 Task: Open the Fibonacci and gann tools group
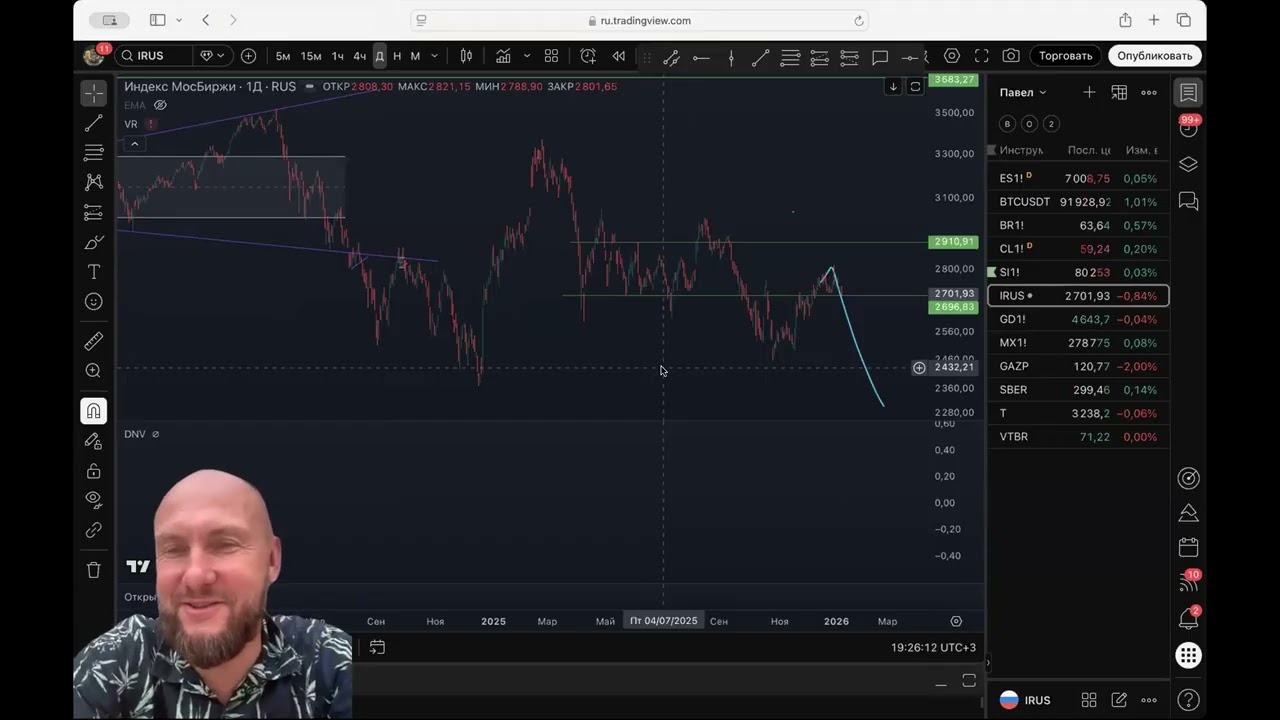[94, 153]
